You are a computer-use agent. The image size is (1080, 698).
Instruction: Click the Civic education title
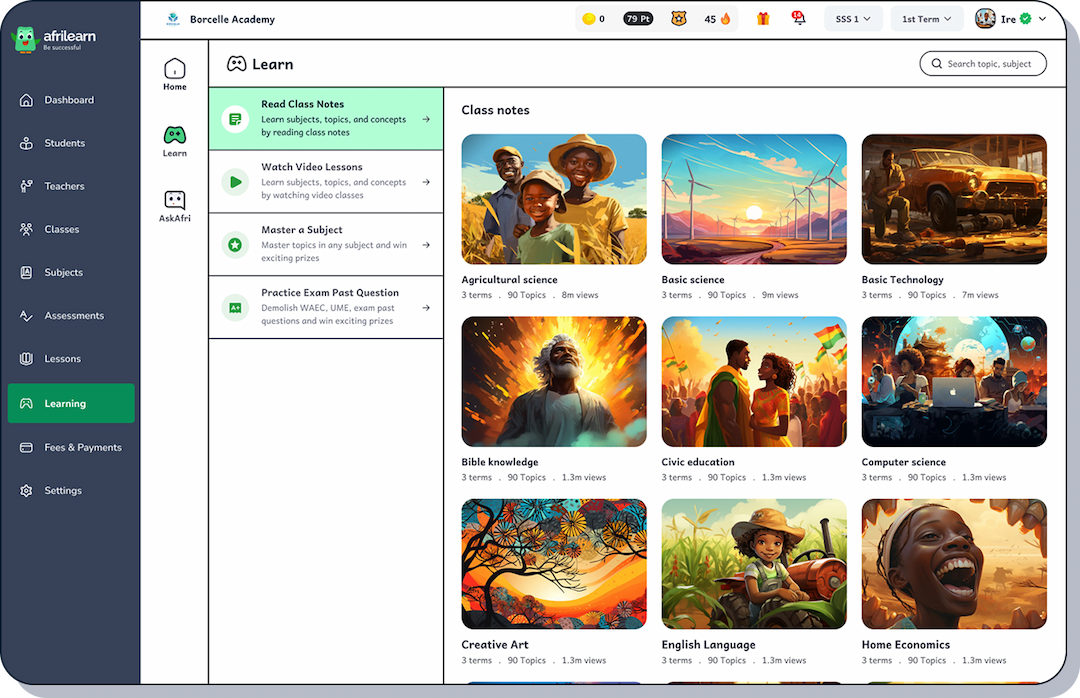pos(698,462)
